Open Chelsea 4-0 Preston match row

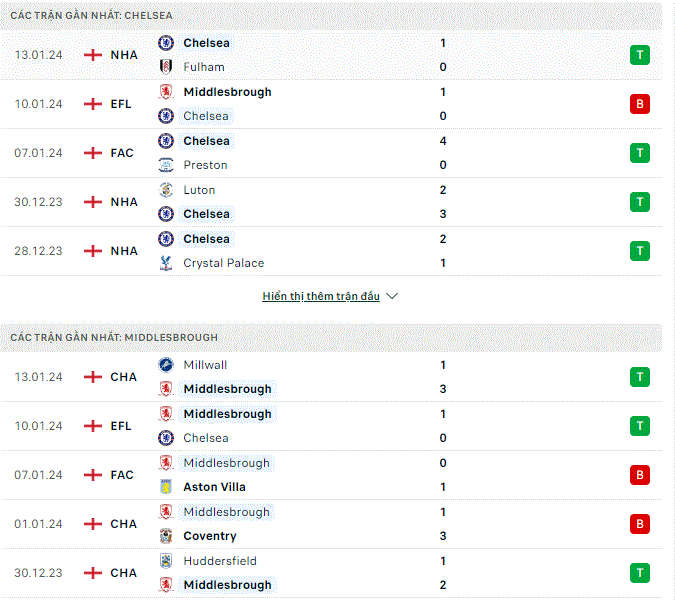(331, 153)
